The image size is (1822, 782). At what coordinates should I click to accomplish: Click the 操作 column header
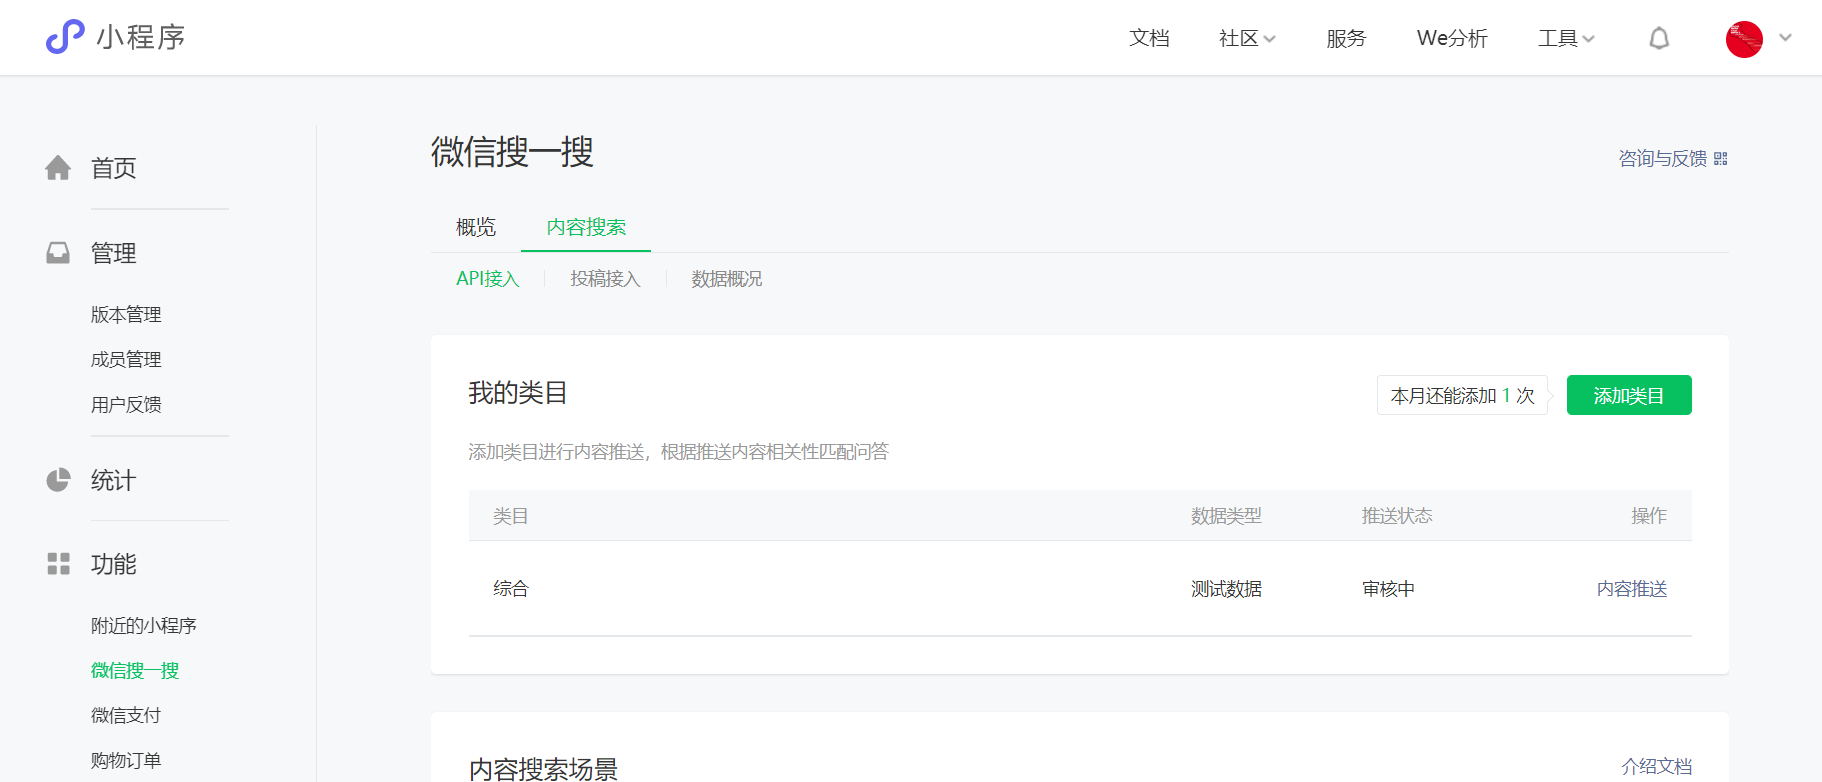point(1649,516)
